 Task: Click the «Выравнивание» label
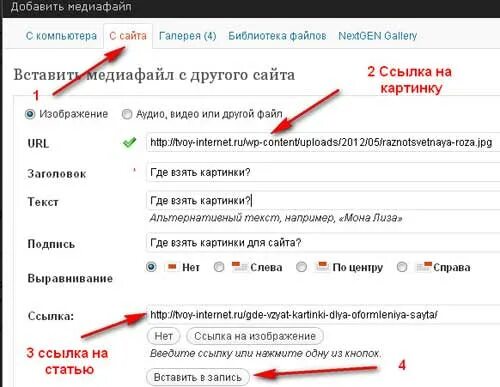coord(70,278)
